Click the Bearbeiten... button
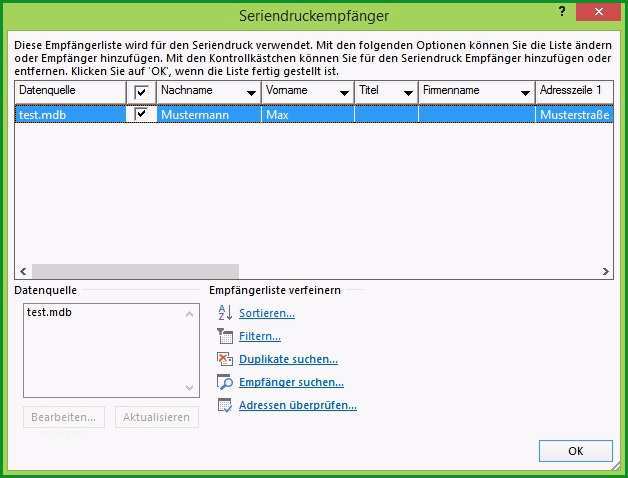 click(x=64, y=417)
